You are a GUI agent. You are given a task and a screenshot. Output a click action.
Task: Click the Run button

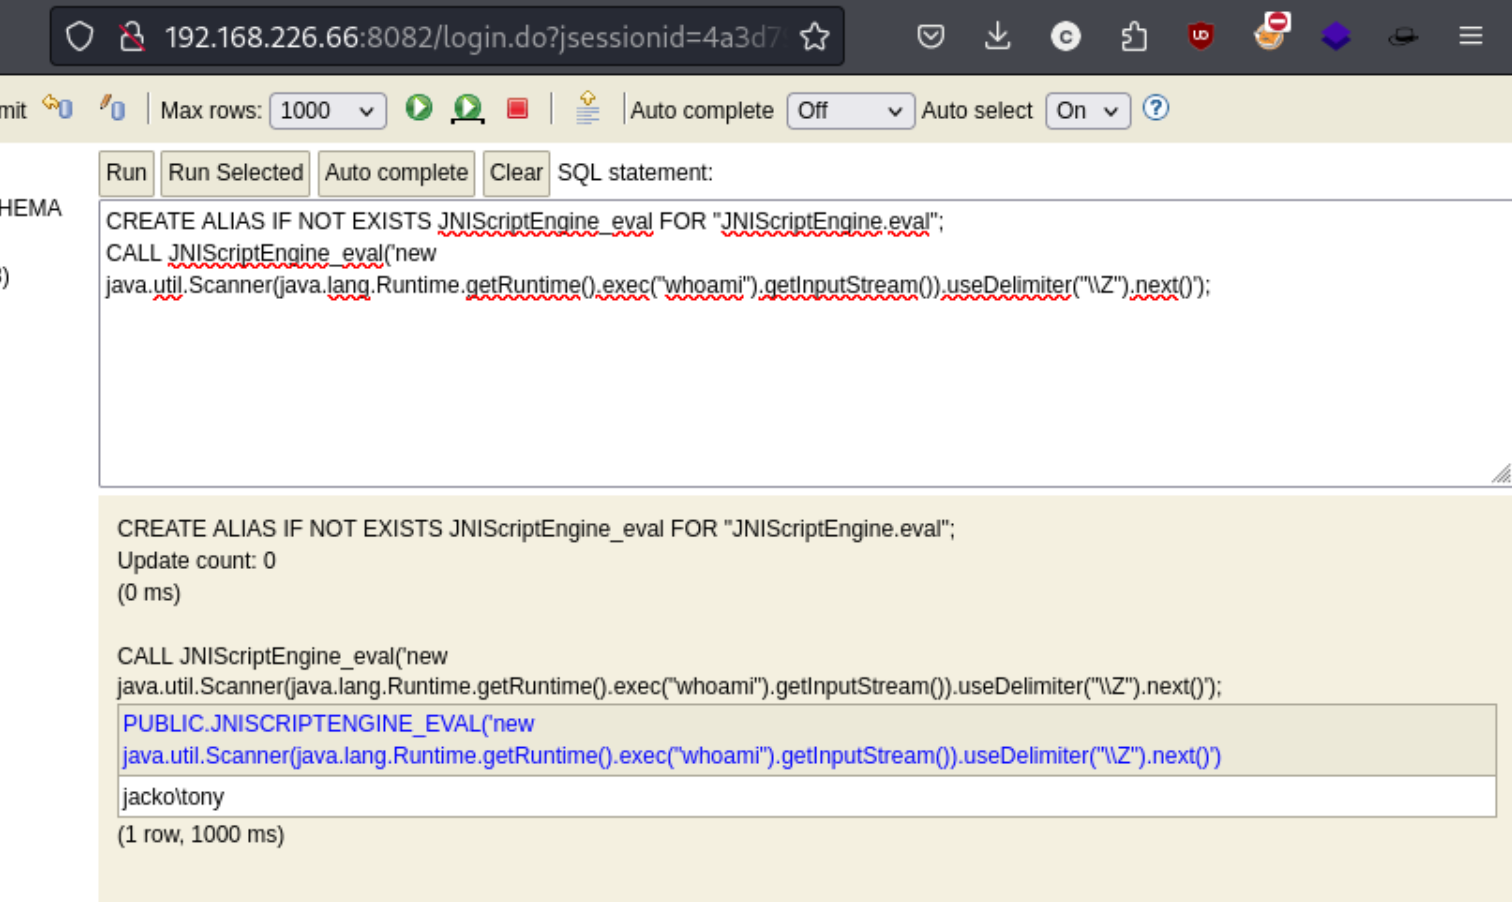click(126, 173)
